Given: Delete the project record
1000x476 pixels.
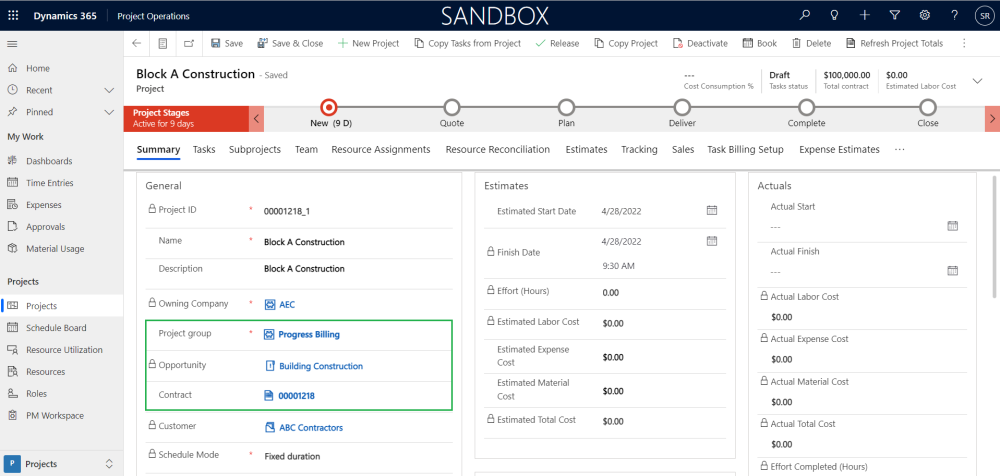Looking at the screenshot, I should tap(811, 43).
